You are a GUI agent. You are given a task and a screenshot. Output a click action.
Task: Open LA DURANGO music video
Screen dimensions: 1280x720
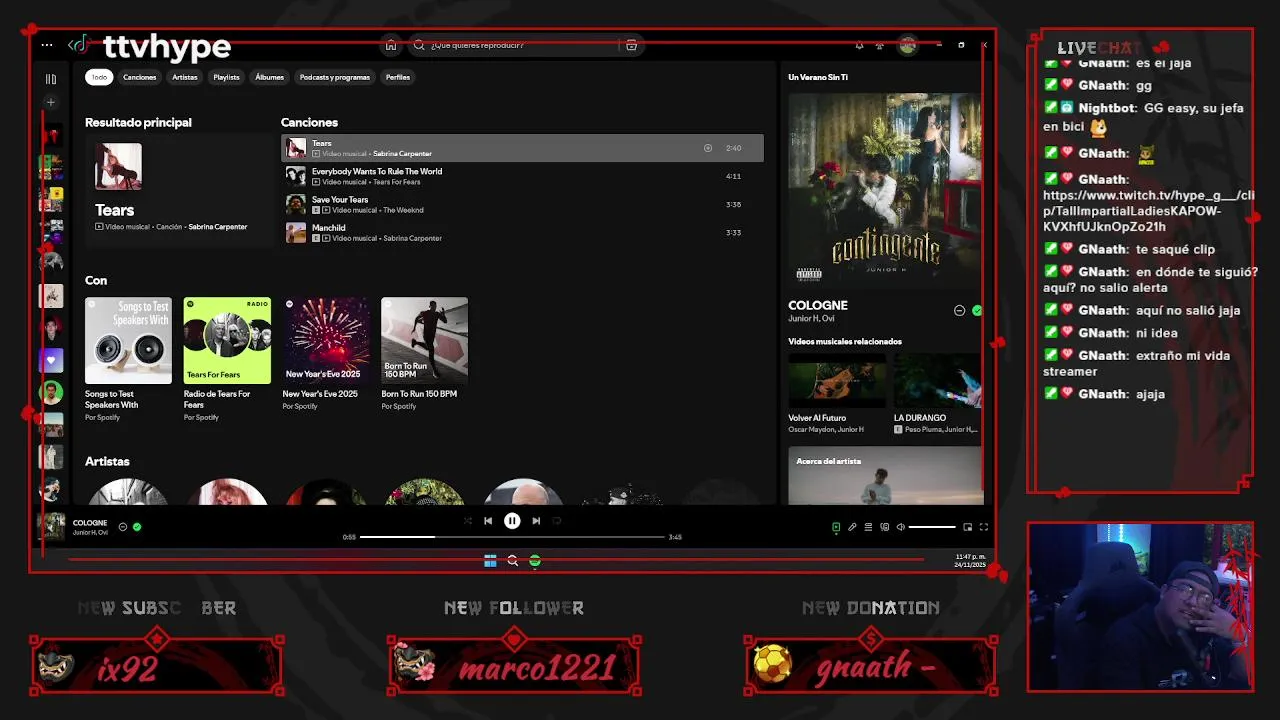[x=937, y=394]
